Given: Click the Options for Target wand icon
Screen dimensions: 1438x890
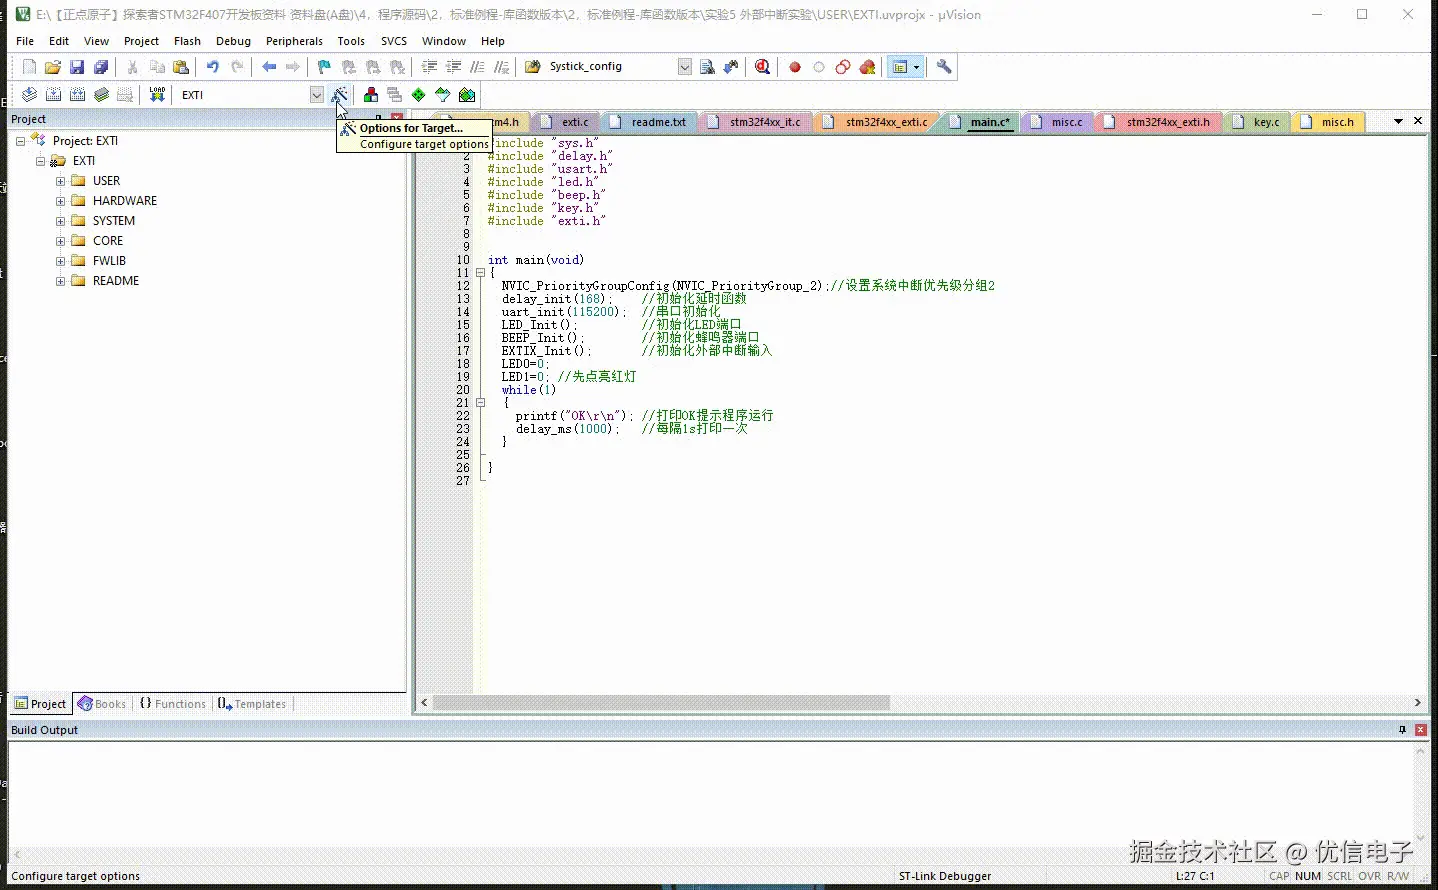Looking at the screenshot, I should pos(340,95).
